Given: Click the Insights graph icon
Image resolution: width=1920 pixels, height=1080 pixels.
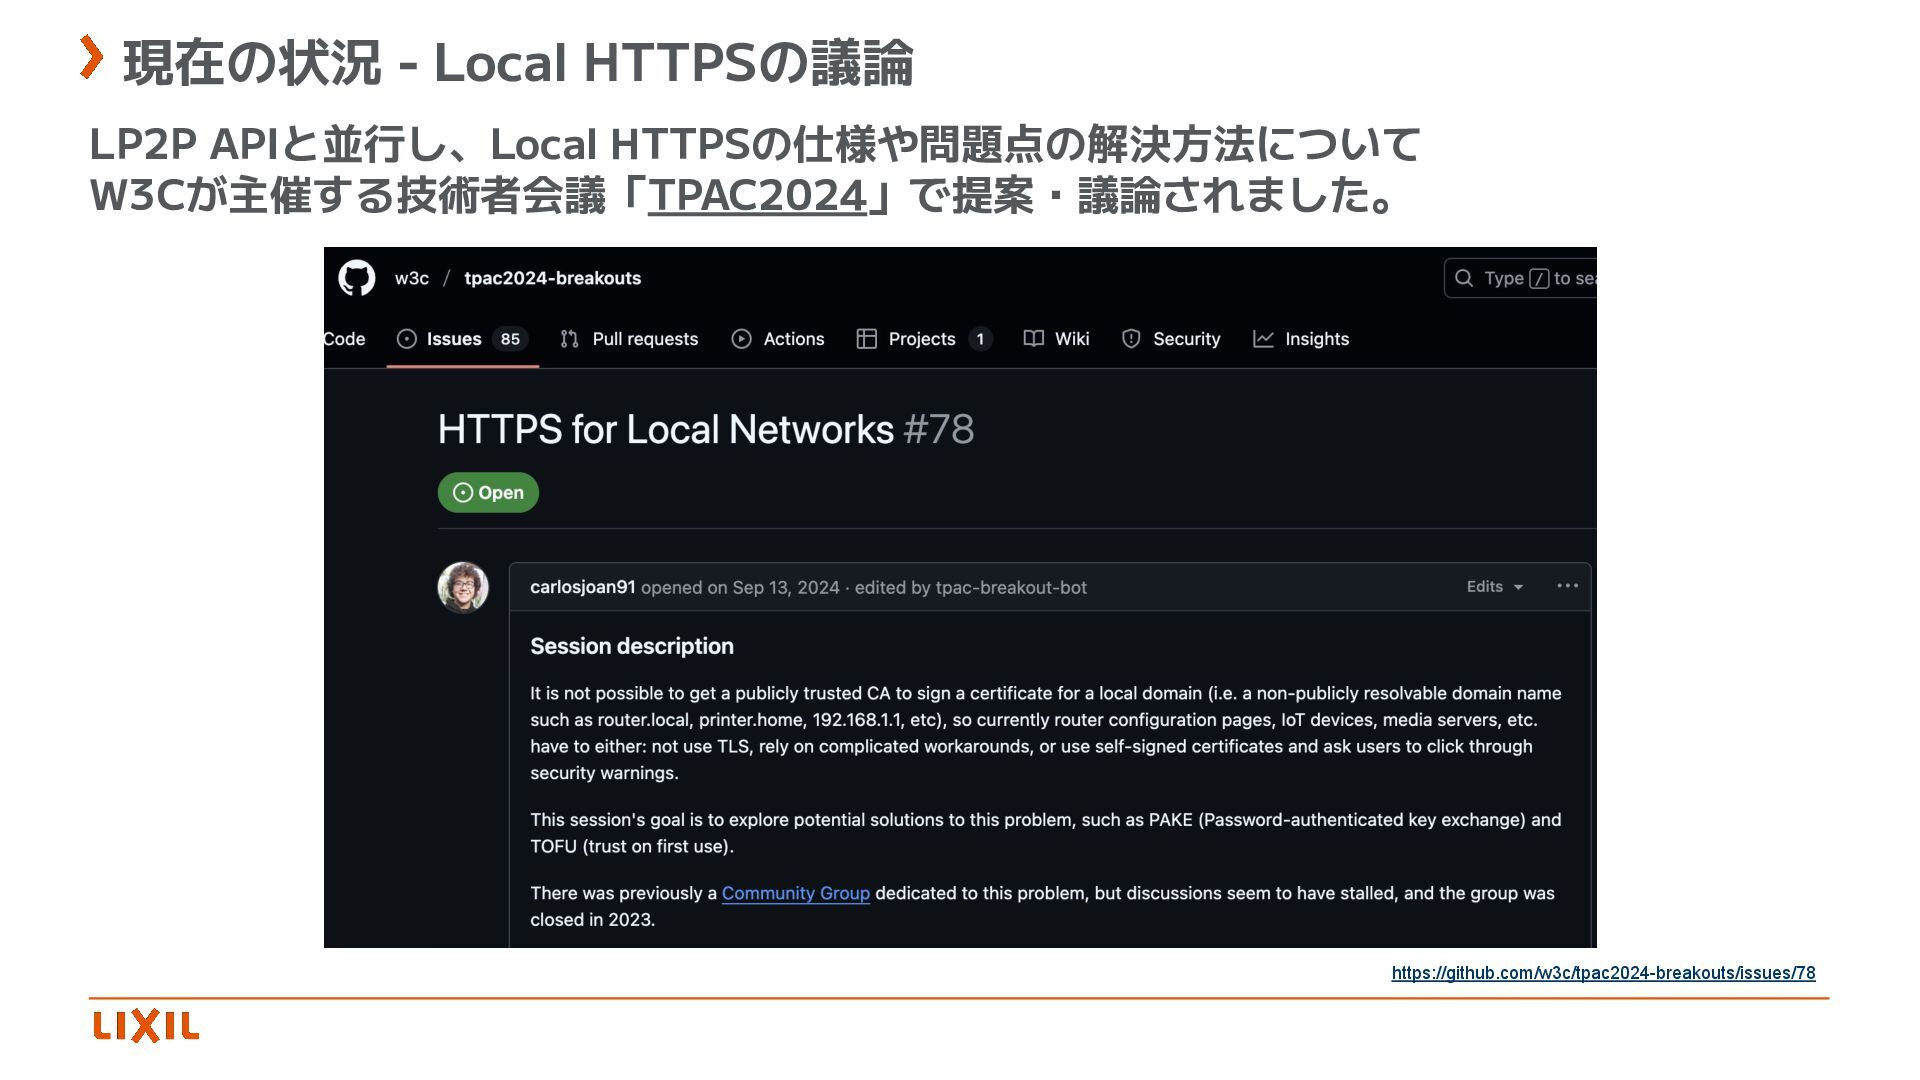Looking at the screenshot, I should pyautogui.click(x=1264, y=339).
